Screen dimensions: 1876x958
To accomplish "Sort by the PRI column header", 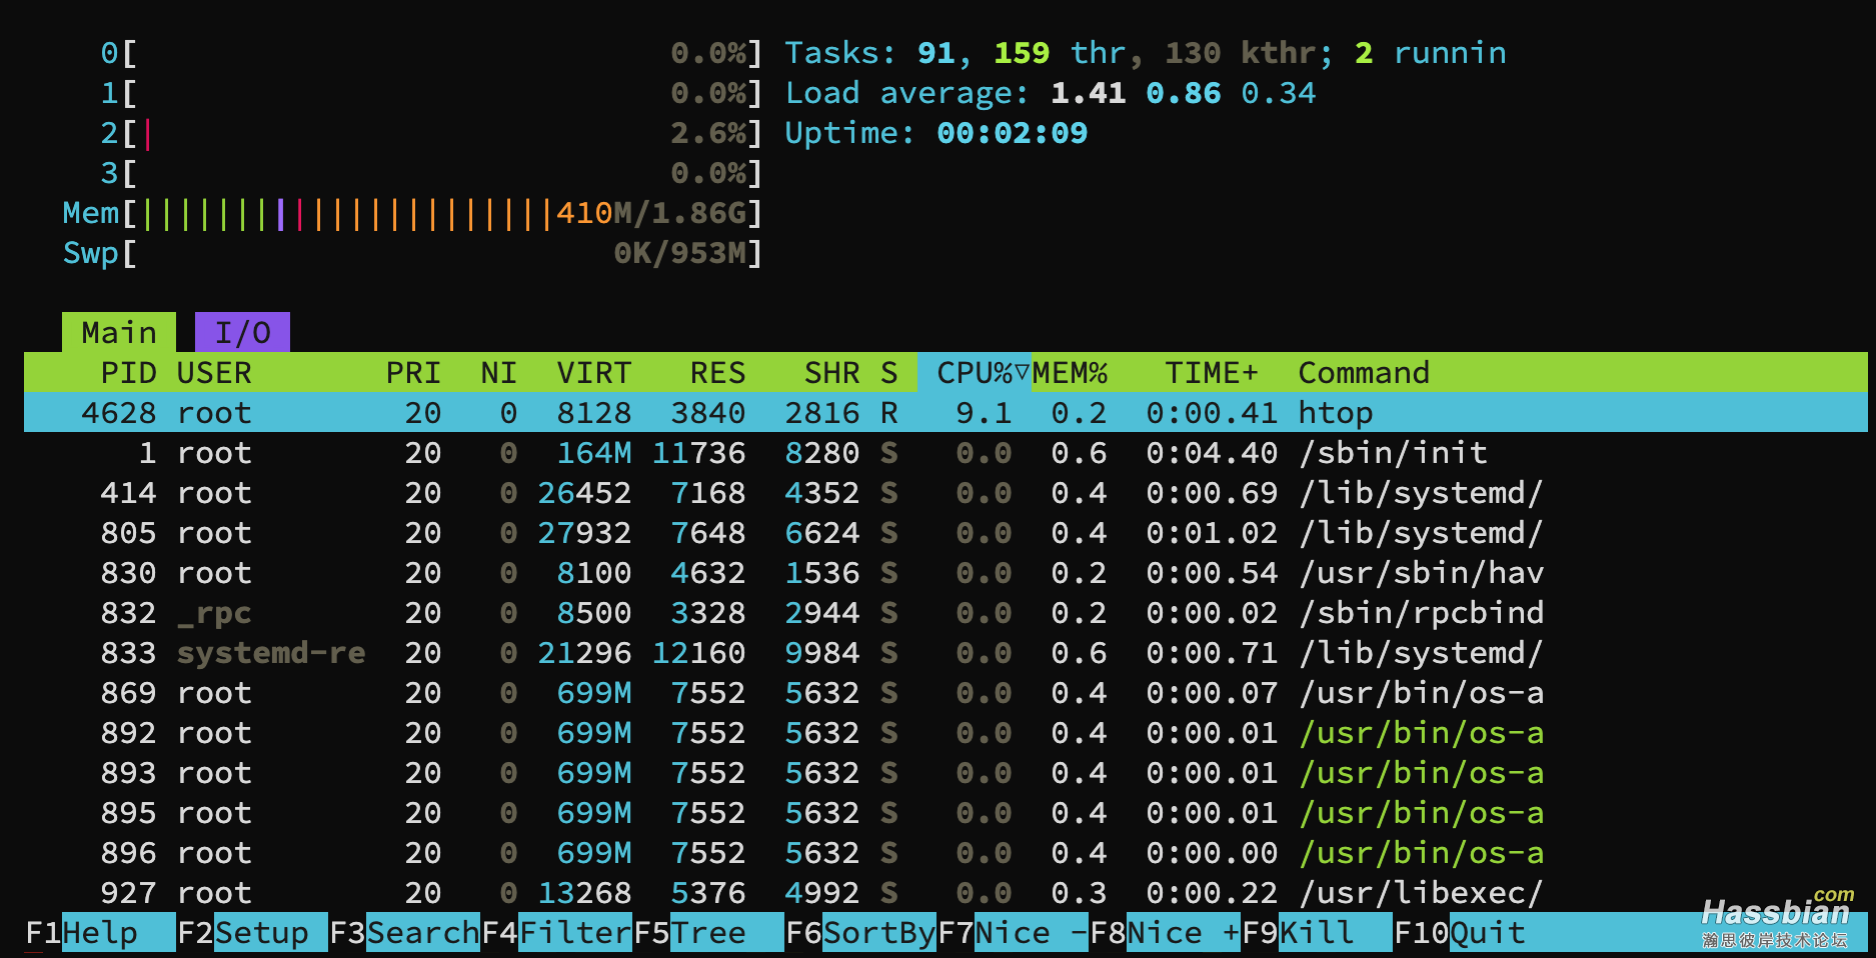I will 413,372.
